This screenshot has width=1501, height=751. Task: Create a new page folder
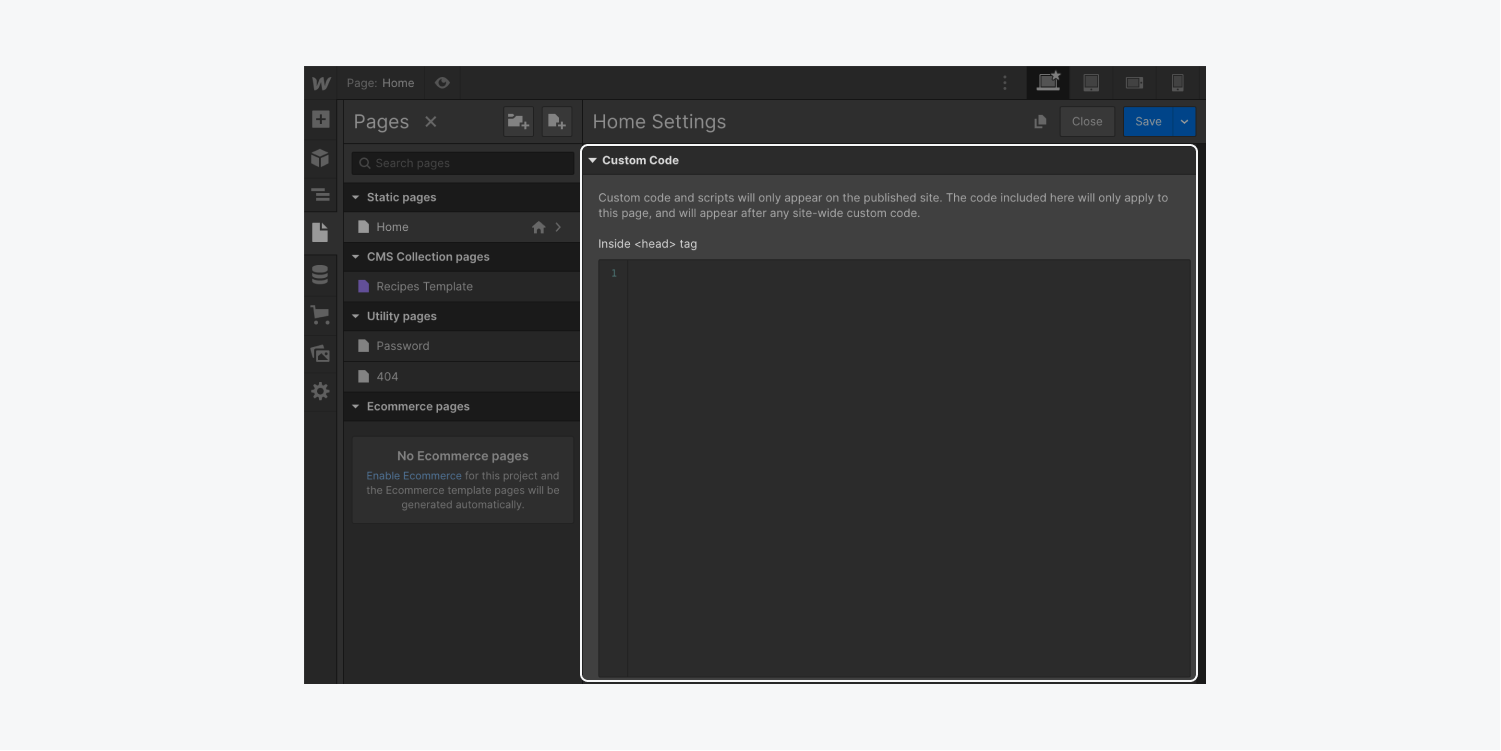[x=518, y=122]
